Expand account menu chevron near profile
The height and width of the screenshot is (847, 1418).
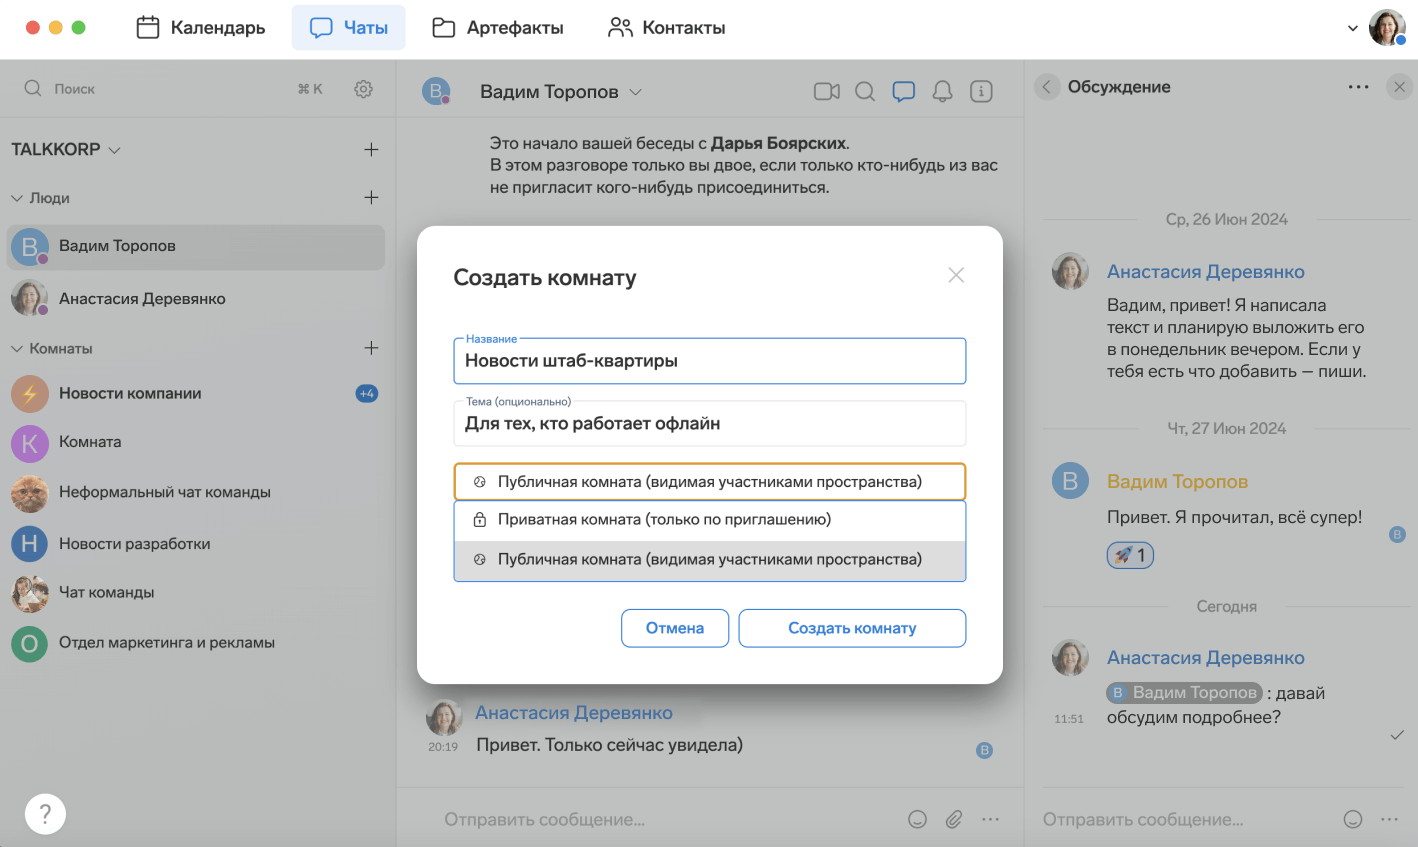point(1353,29)
